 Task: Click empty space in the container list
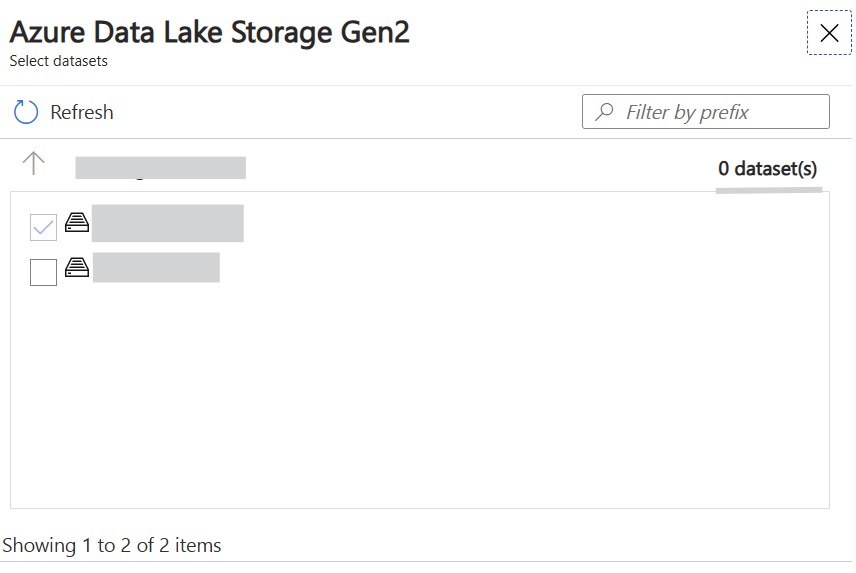coord(419,393)
